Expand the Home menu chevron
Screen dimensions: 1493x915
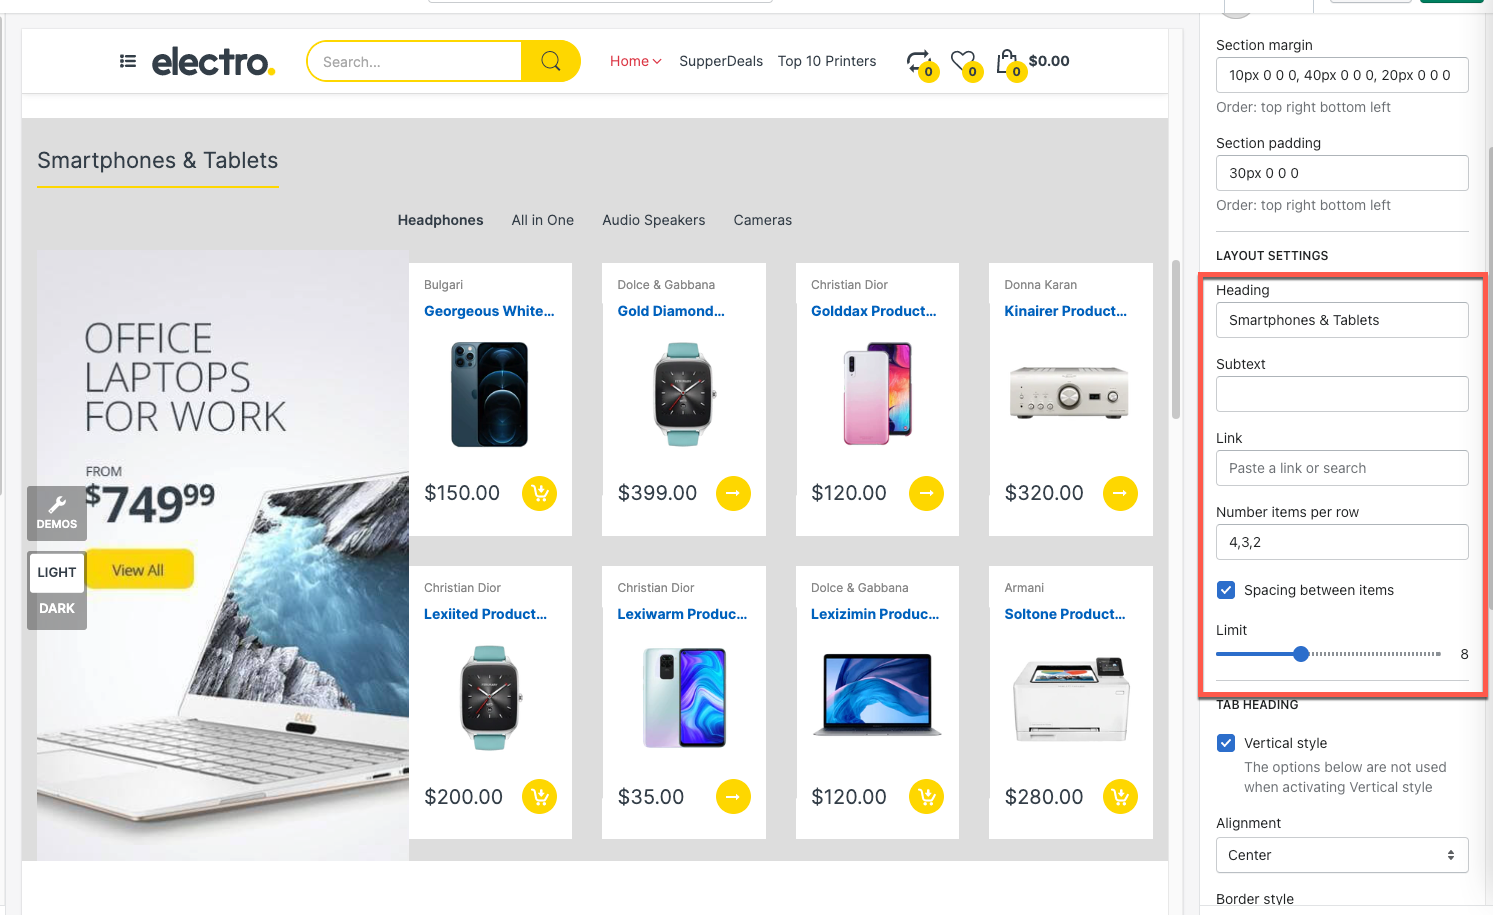657,62
